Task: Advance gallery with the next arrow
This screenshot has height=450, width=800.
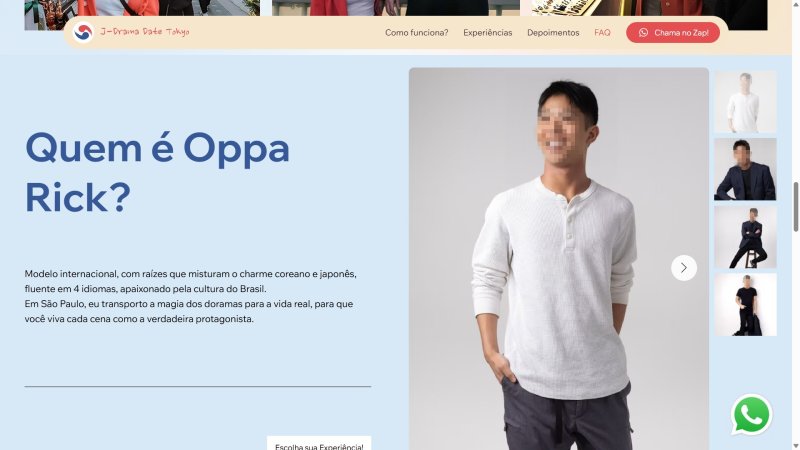Action: 684,268
